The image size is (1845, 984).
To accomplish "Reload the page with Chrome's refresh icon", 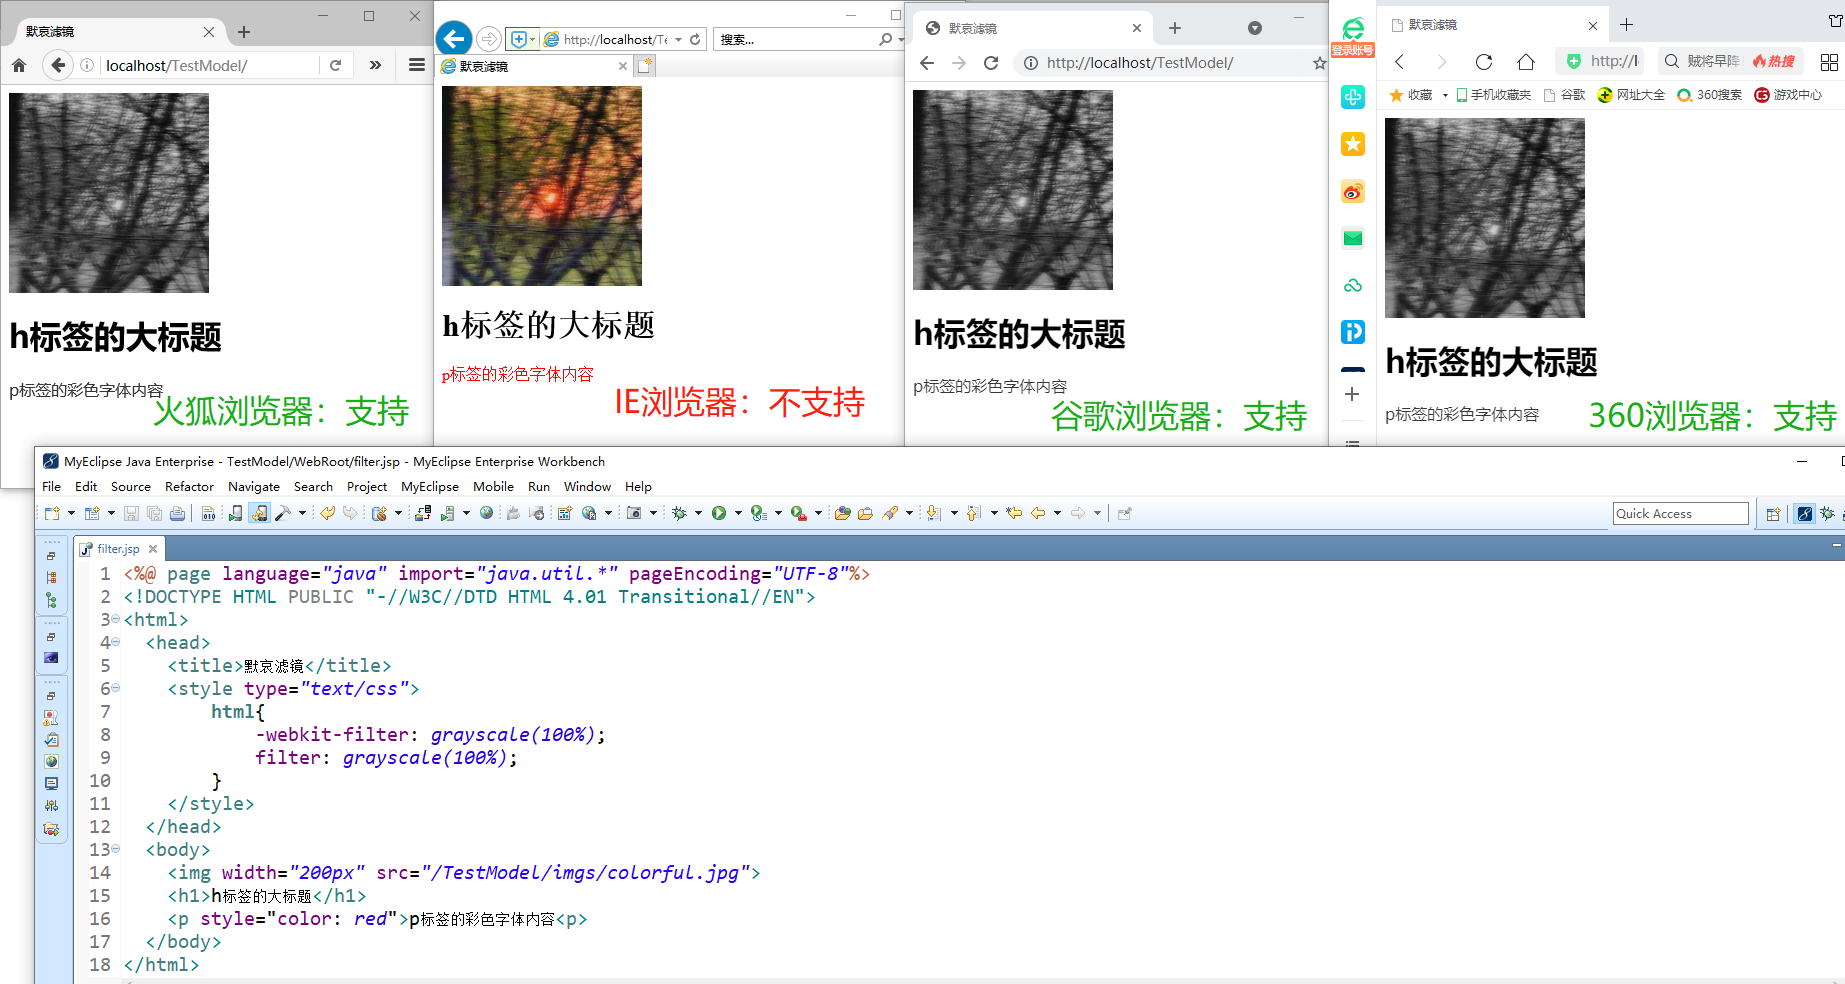I will click(x=990, y=62).
